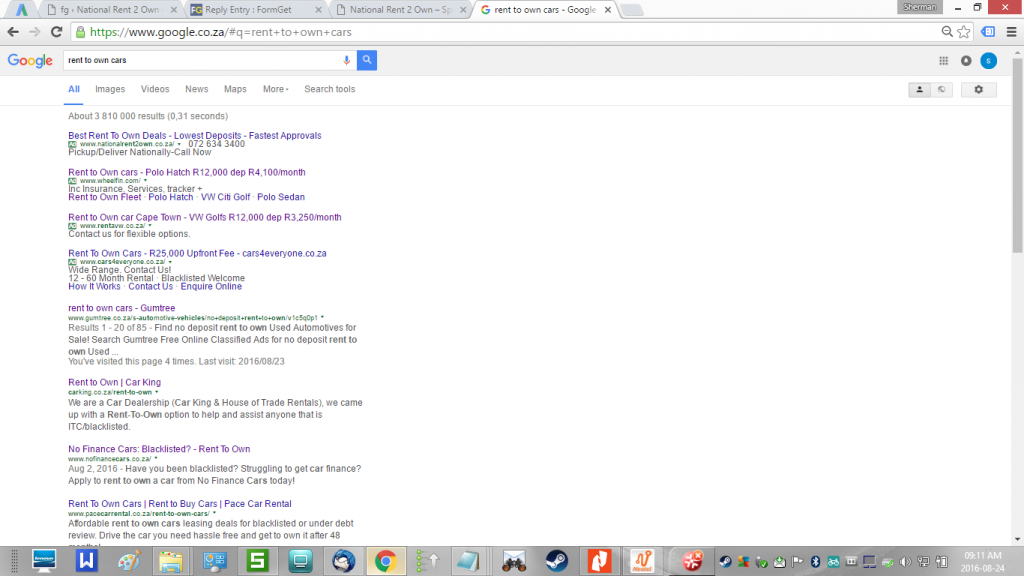Switch to Maps results
The image size is (1024, 576).
(x=235, y=89)
